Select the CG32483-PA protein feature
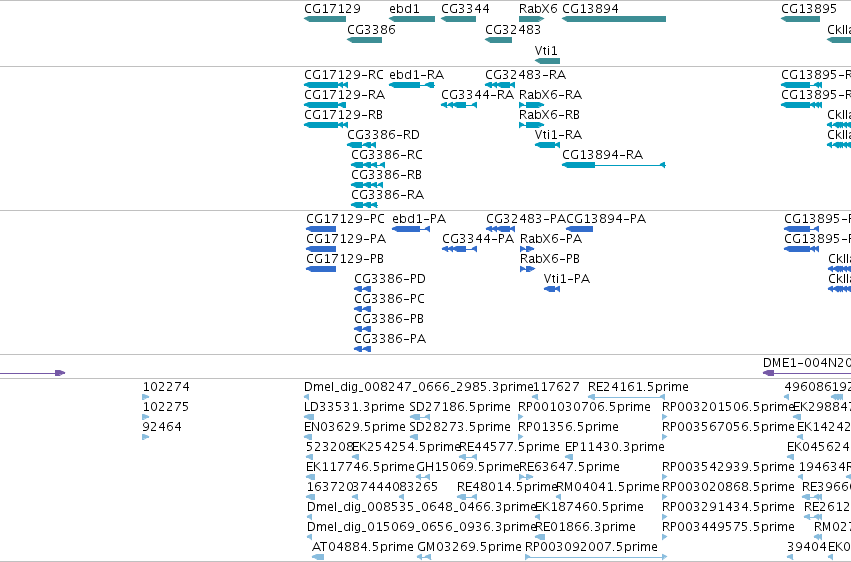The image size is (851, 562). pos(500,229)
